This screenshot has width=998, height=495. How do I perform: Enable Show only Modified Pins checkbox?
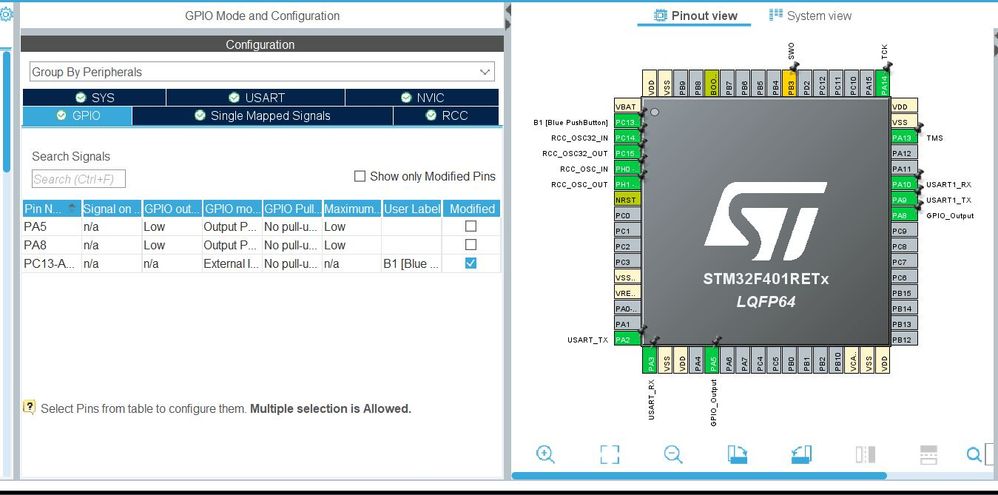point(360,176)
